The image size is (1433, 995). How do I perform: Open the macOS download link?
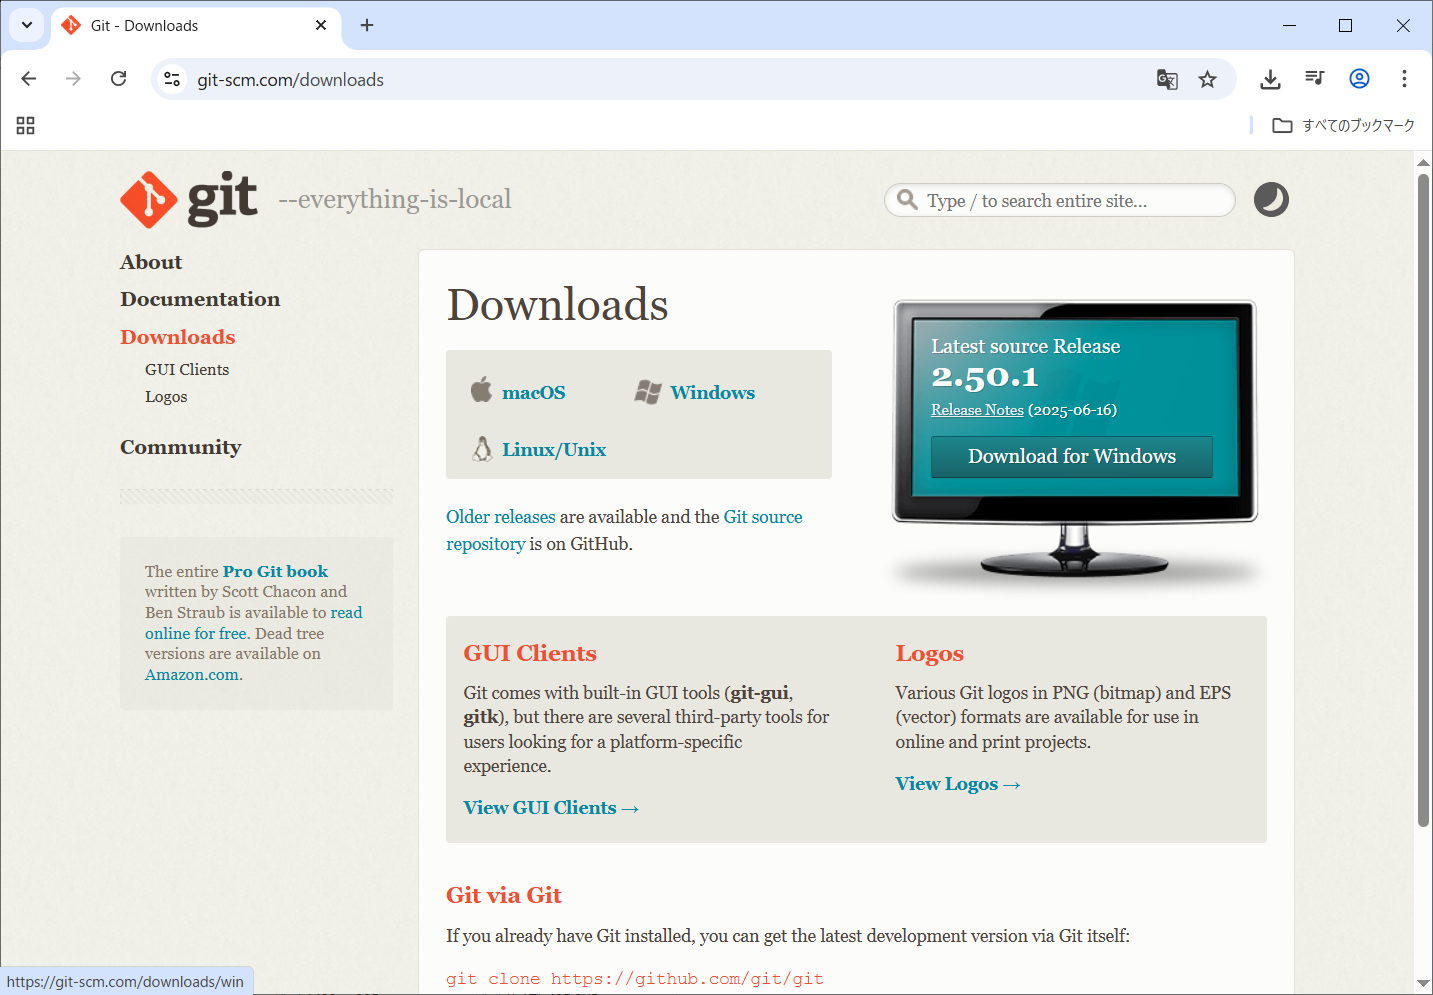click(533, 393)
